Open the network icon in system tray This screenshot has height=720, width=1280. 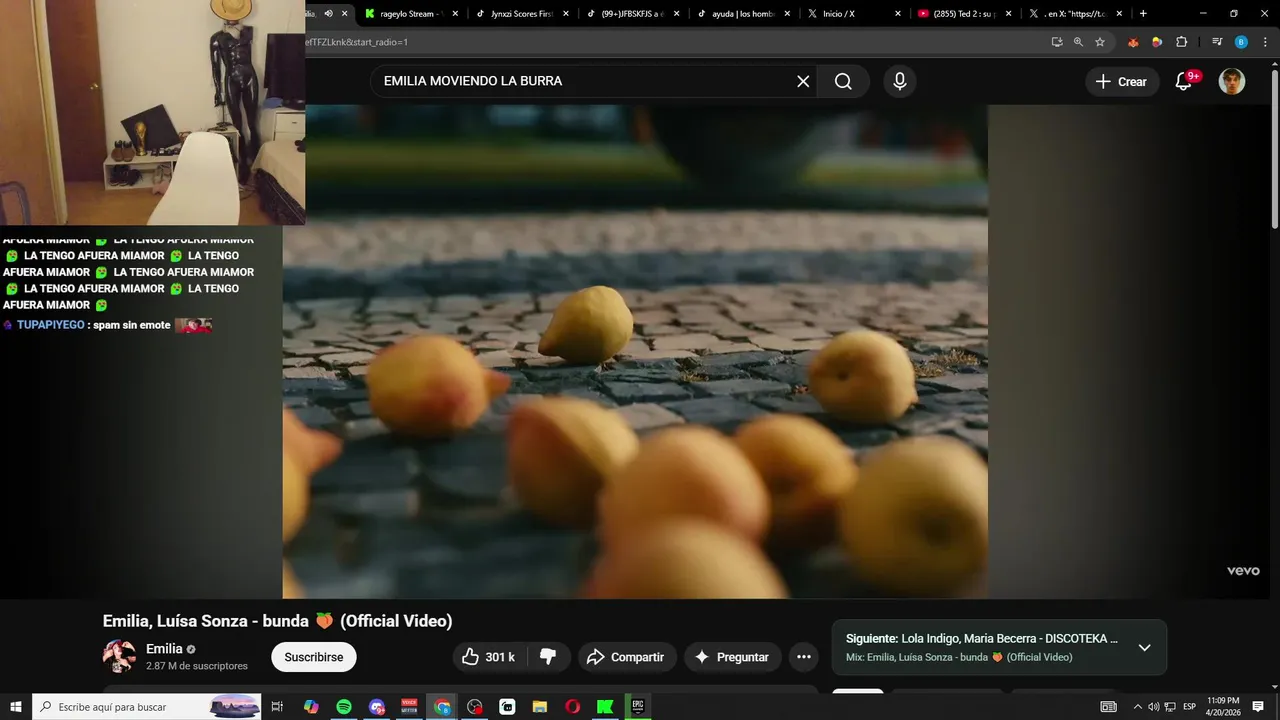click(x=1170, y=707)
